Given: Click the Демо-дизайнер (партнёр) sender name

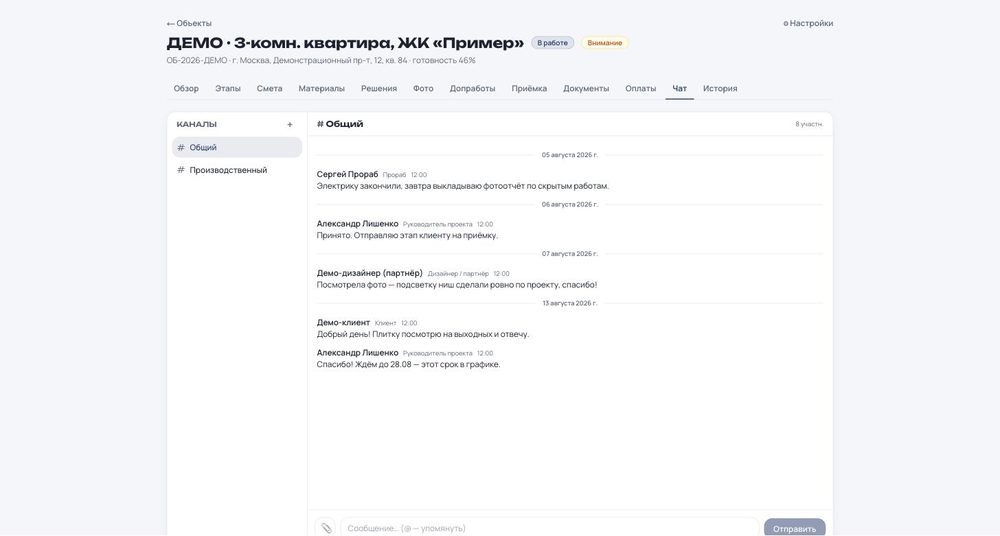Looking at the screenshot, I should pos(370,273).
